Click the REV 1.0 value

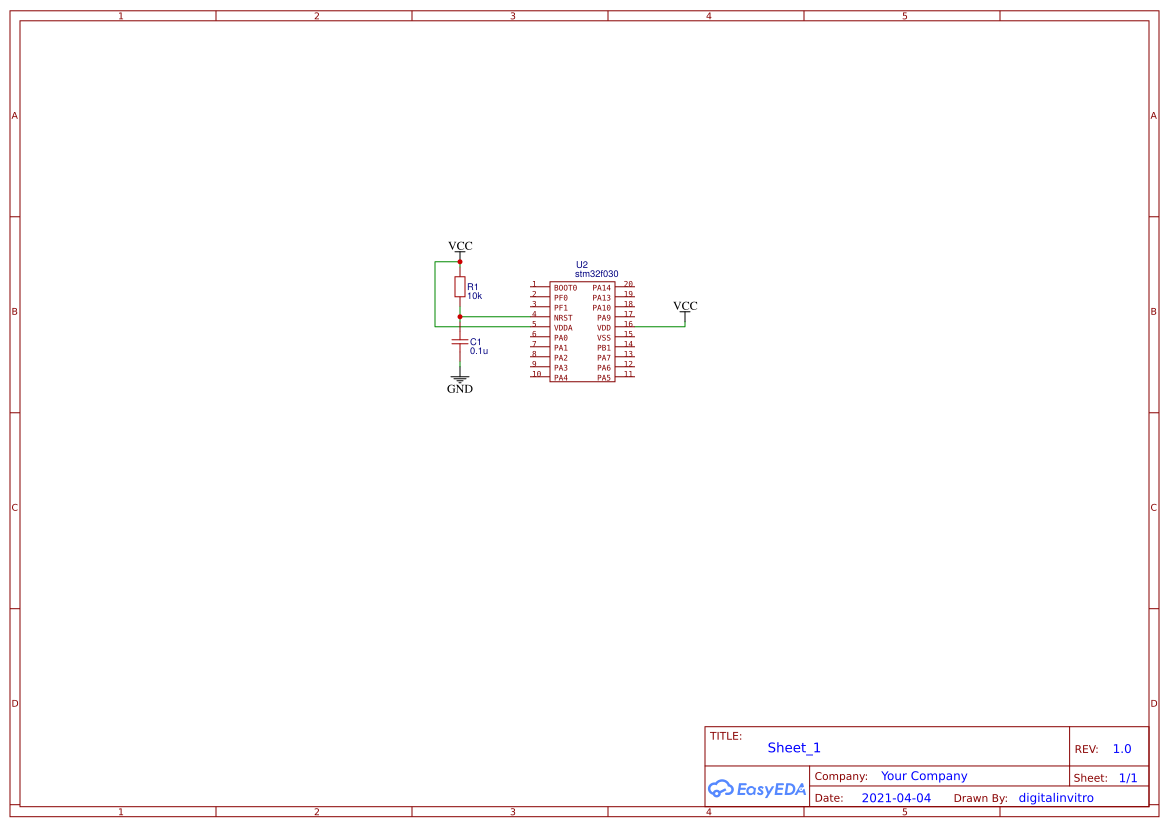1122,749
